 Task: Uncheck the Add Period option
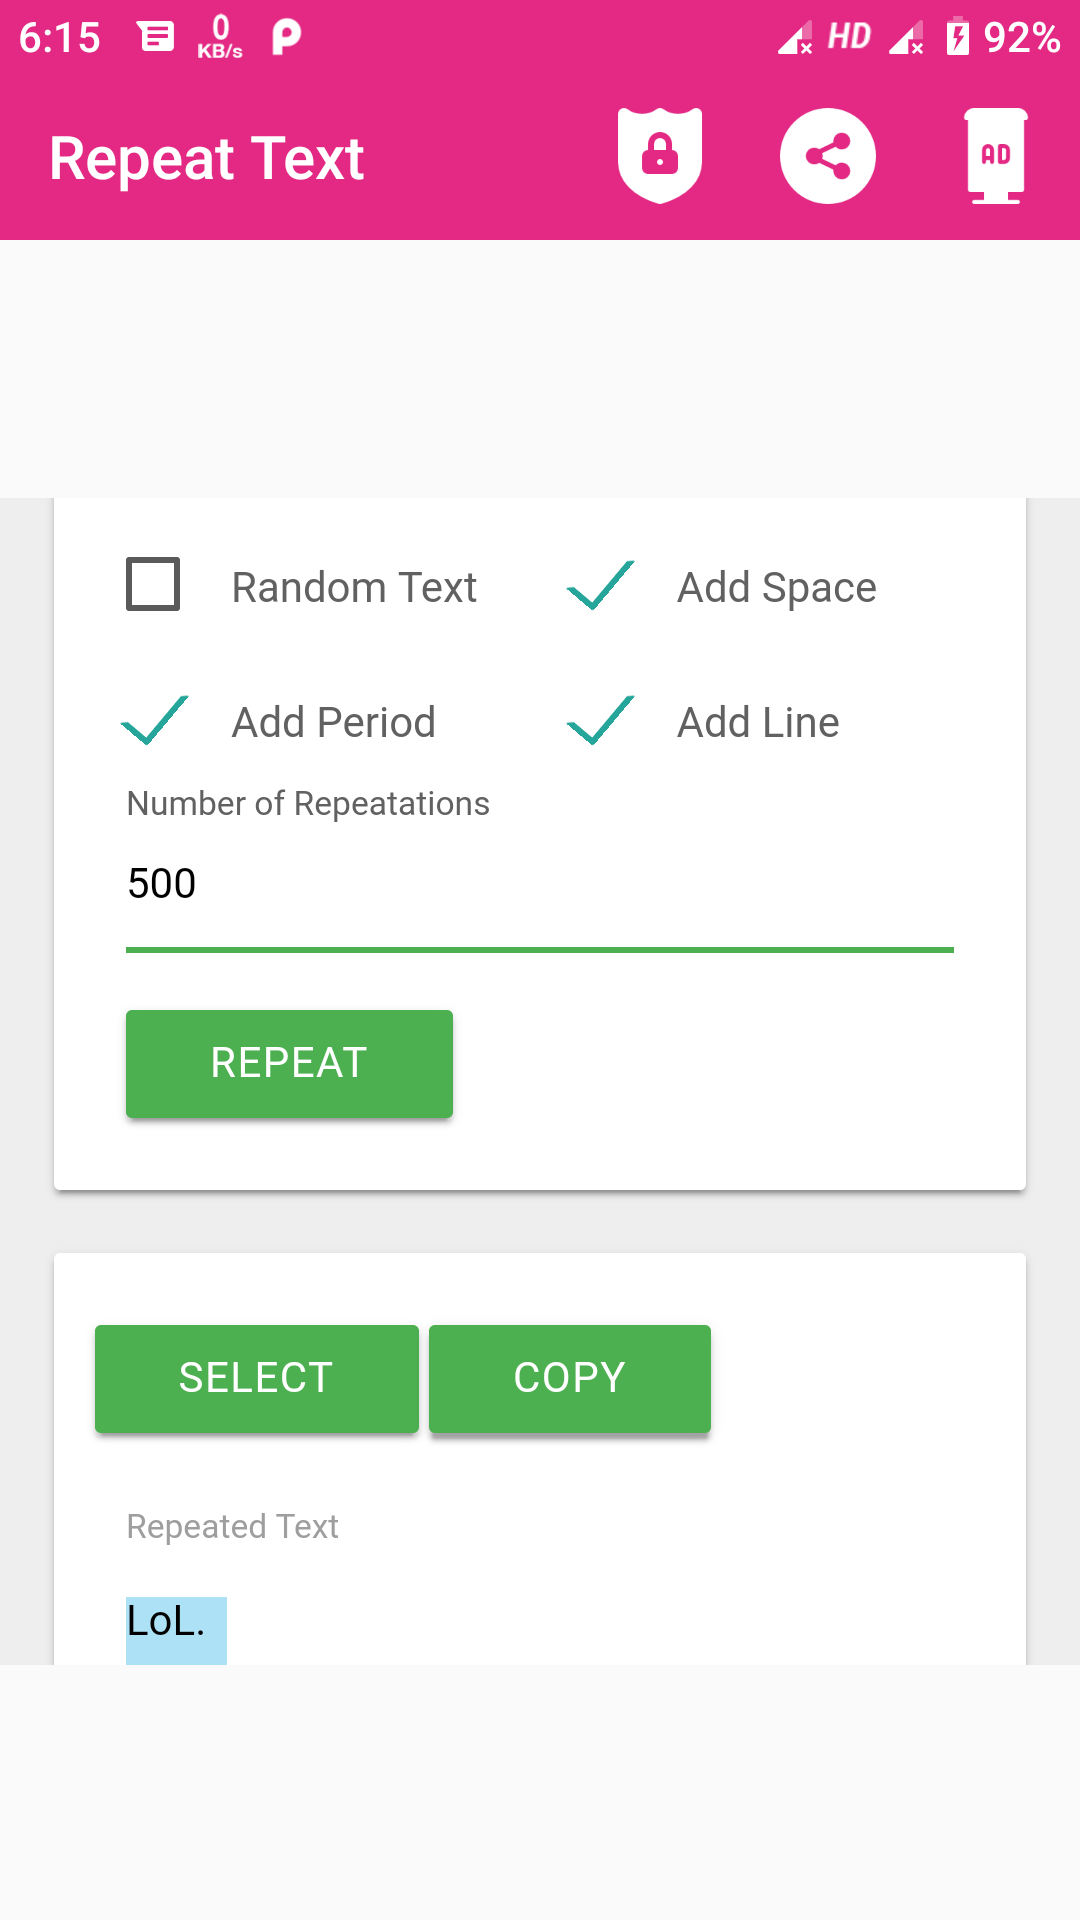click(x=154, y=720)
